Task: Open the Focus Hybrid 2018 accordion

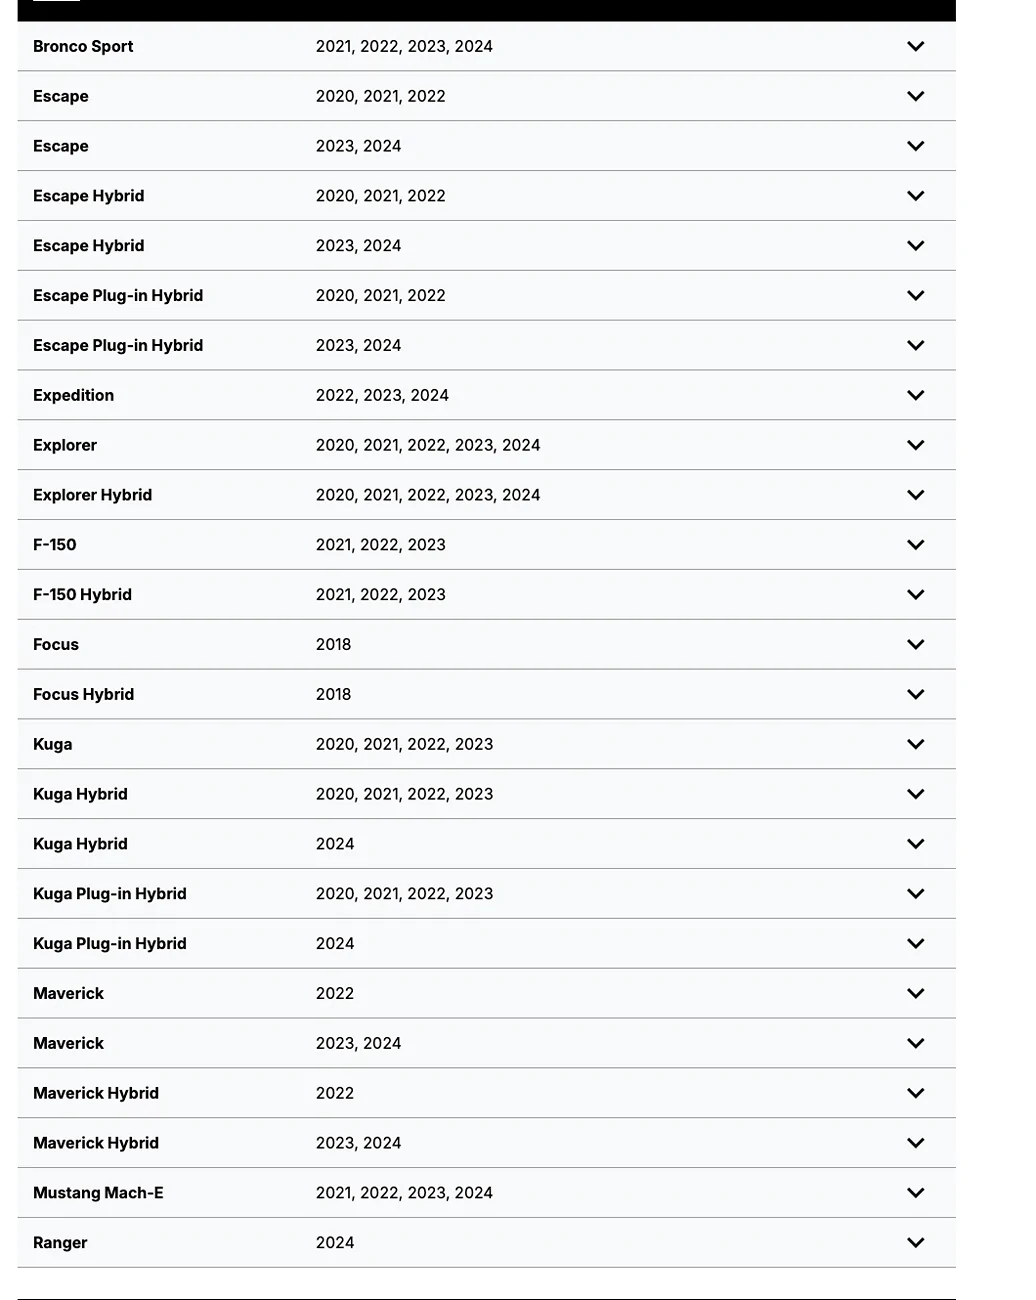Action: tap(915, 694)
